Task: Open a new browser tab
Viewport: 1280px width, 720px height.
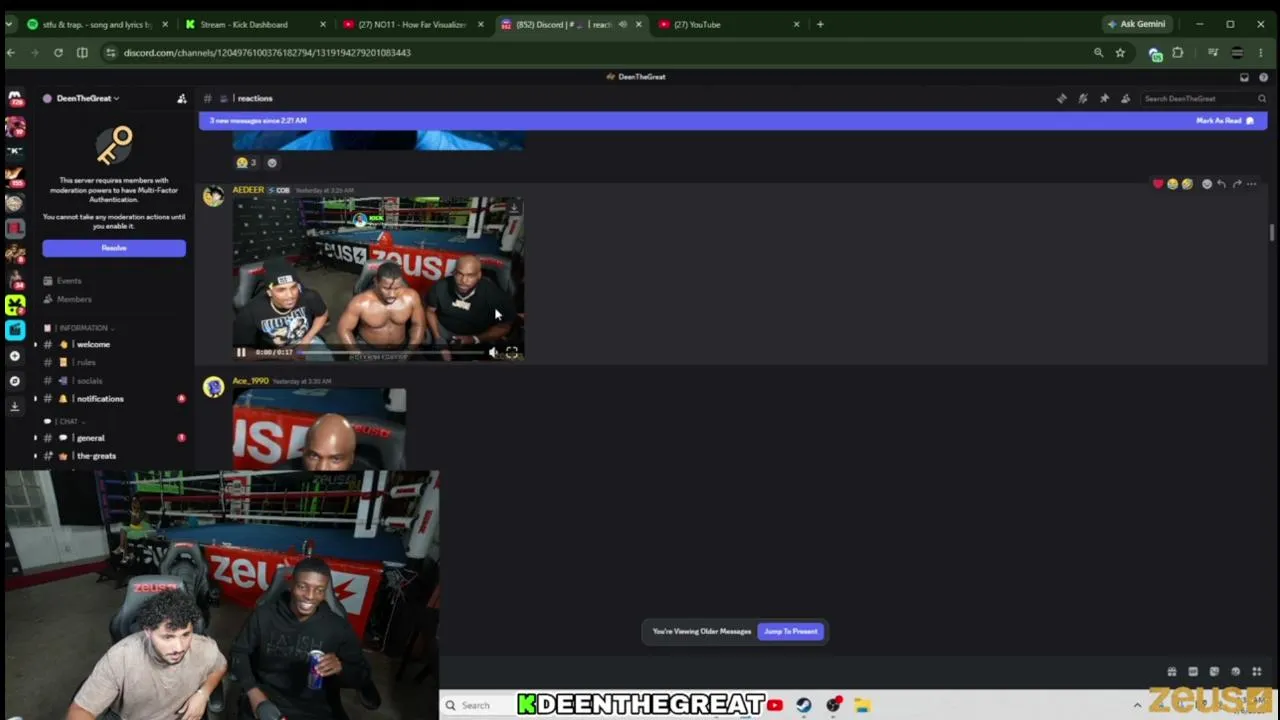Action: coord(820,24)
